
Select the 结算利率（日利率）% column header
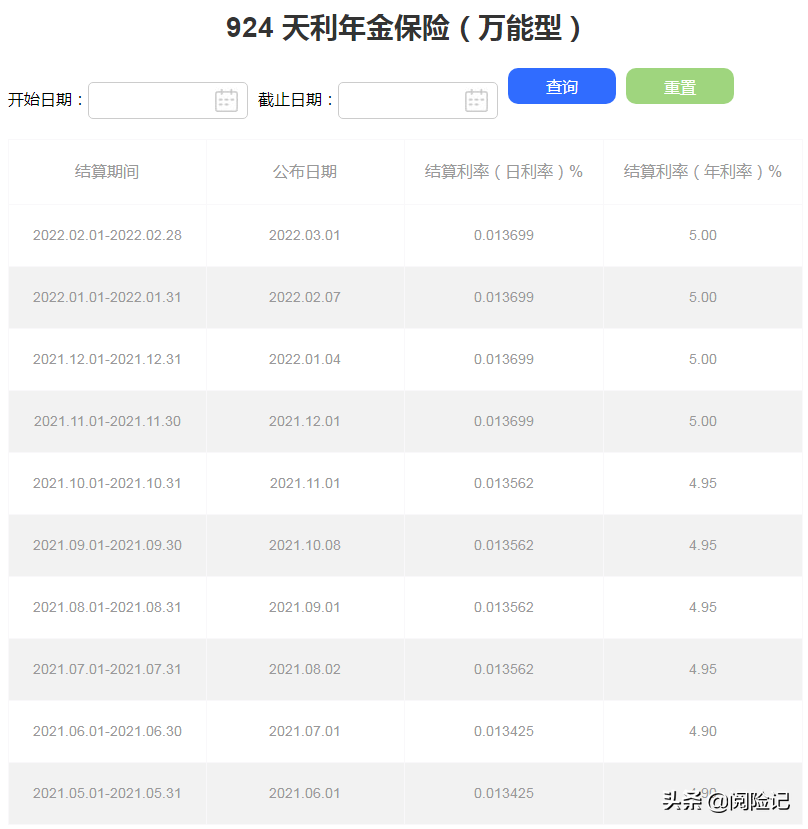503,172
